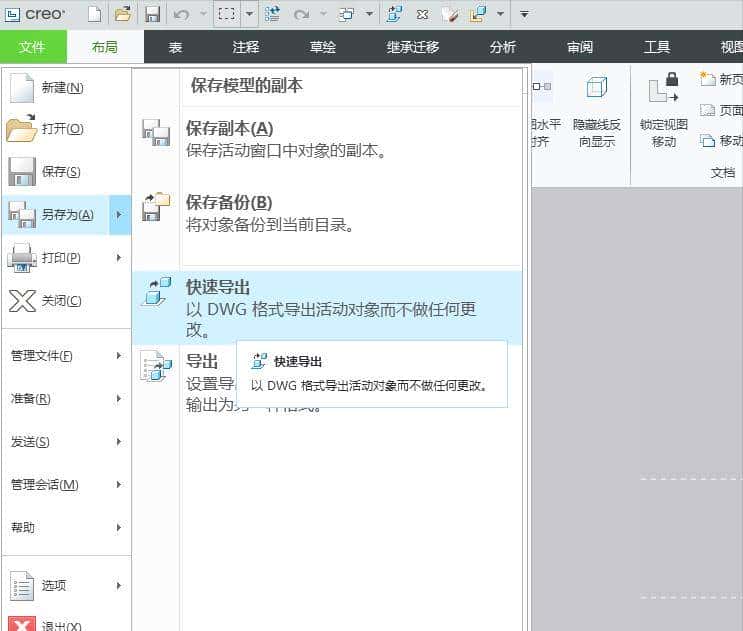The image size is (743, 631).
Task: Click the Open folder icon in quick access toolbar
Action: point(123,14)
